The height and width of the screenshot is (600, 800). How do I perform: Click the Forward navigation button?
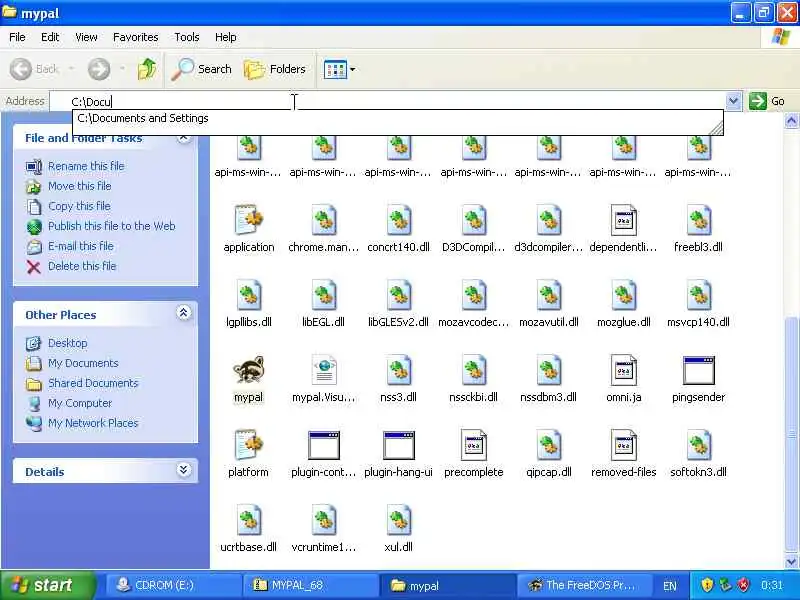(99, 69)
